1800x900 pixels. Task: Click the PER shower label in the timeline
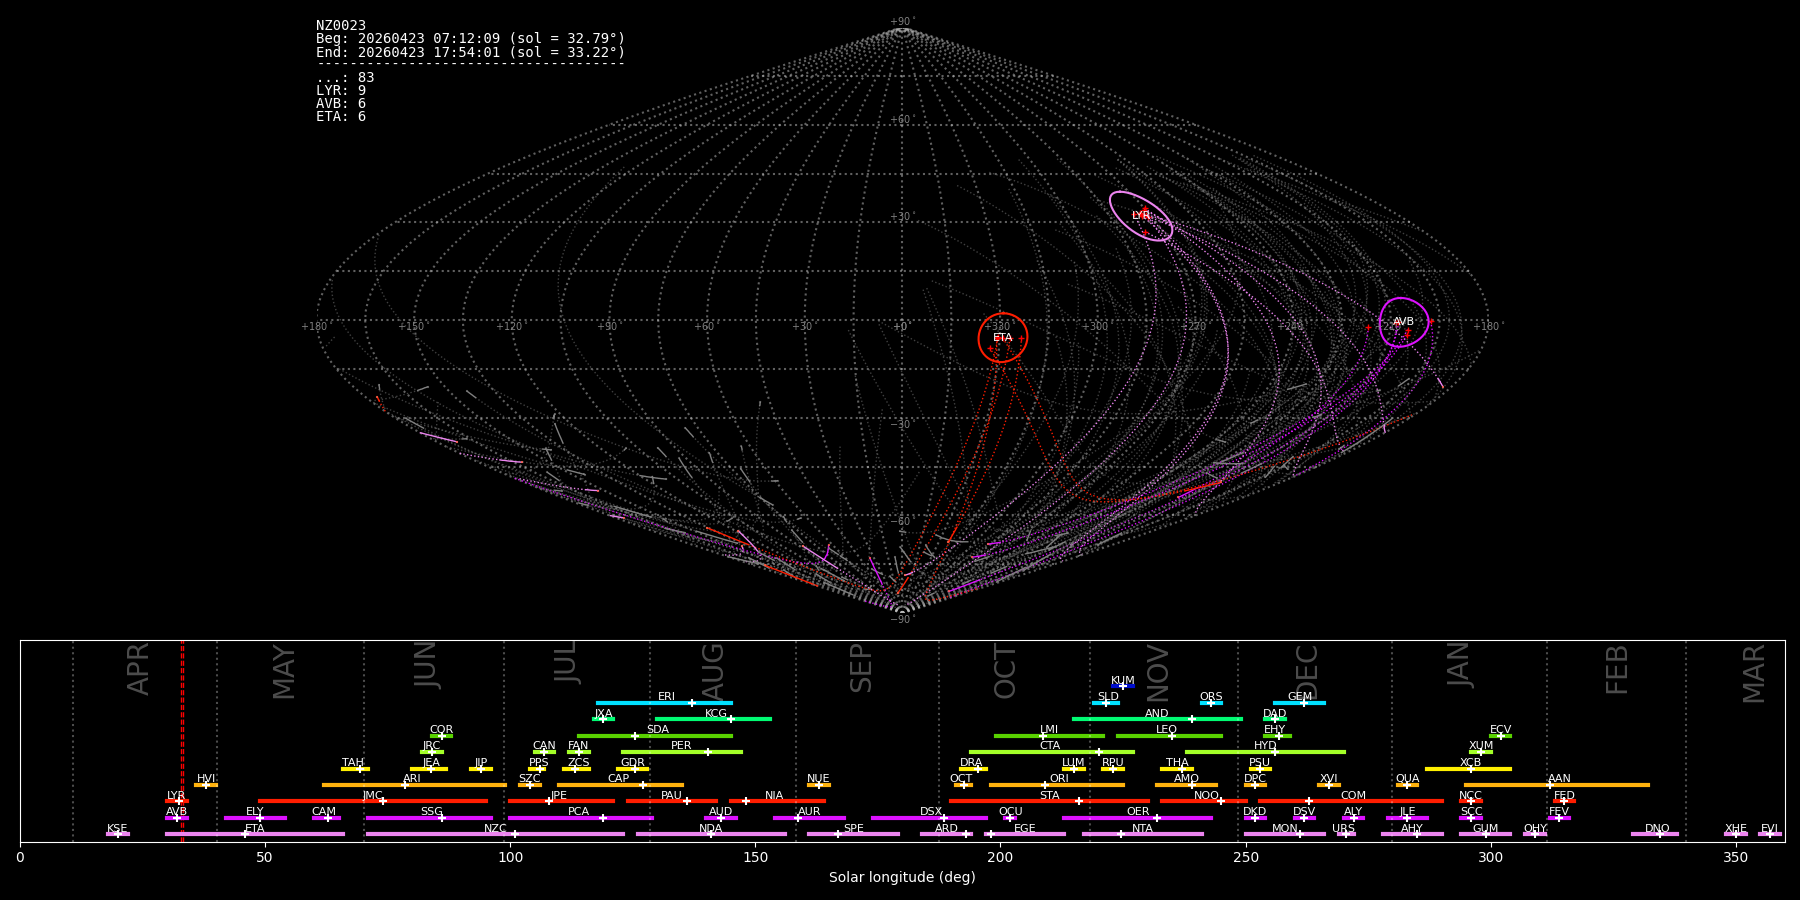681,746
